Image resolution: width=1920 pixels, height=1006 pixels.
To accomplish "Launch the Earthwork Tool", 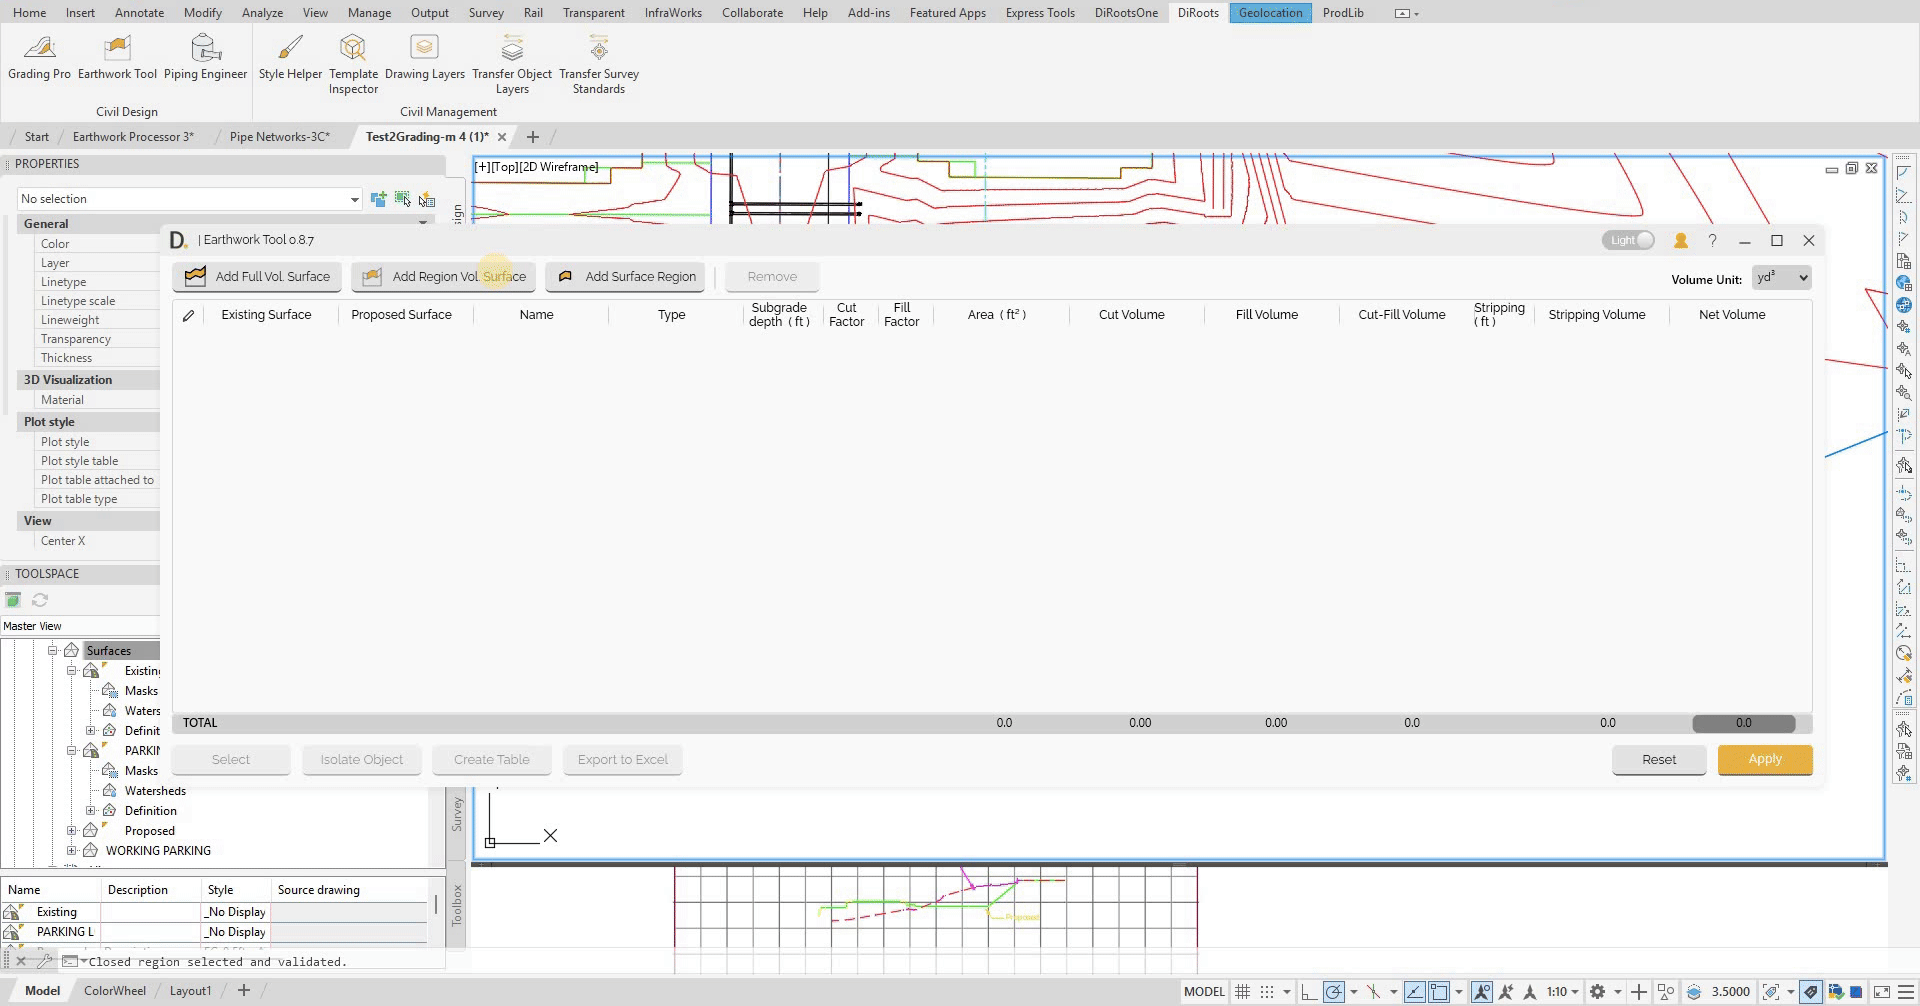I will point(117,60).
